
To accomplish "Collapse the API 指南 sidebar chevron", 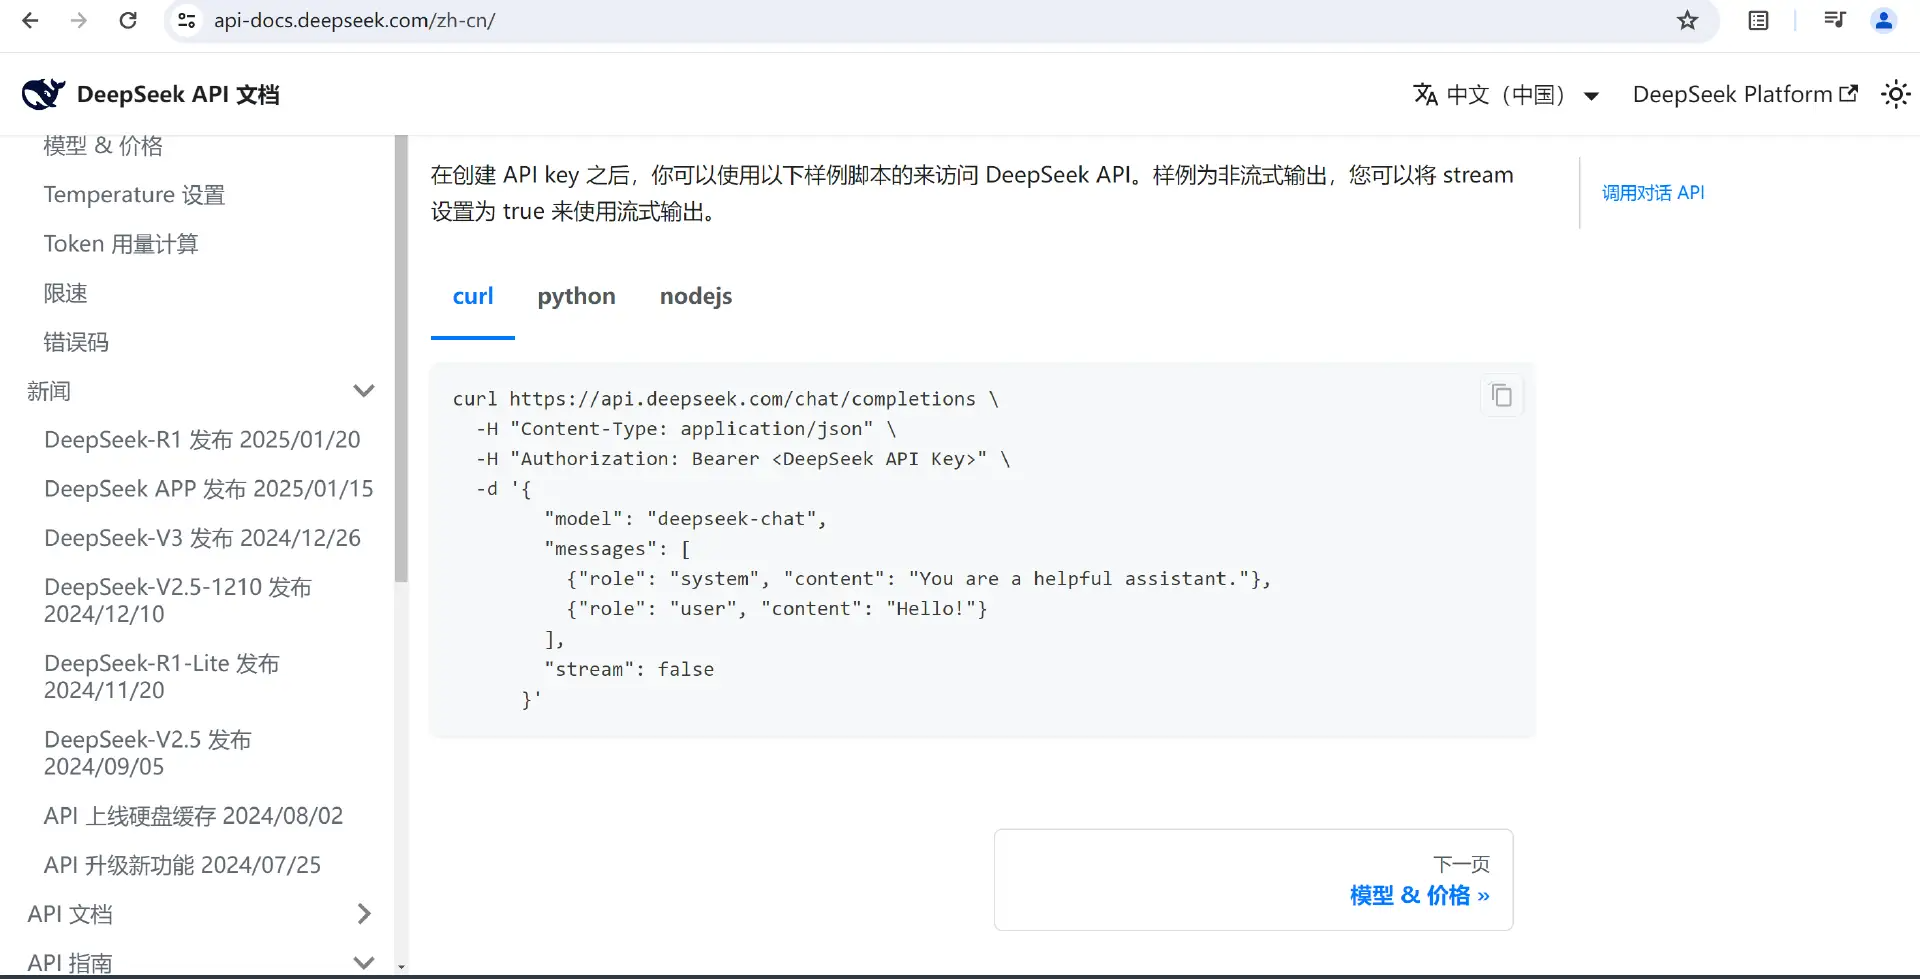I will 364,962.
